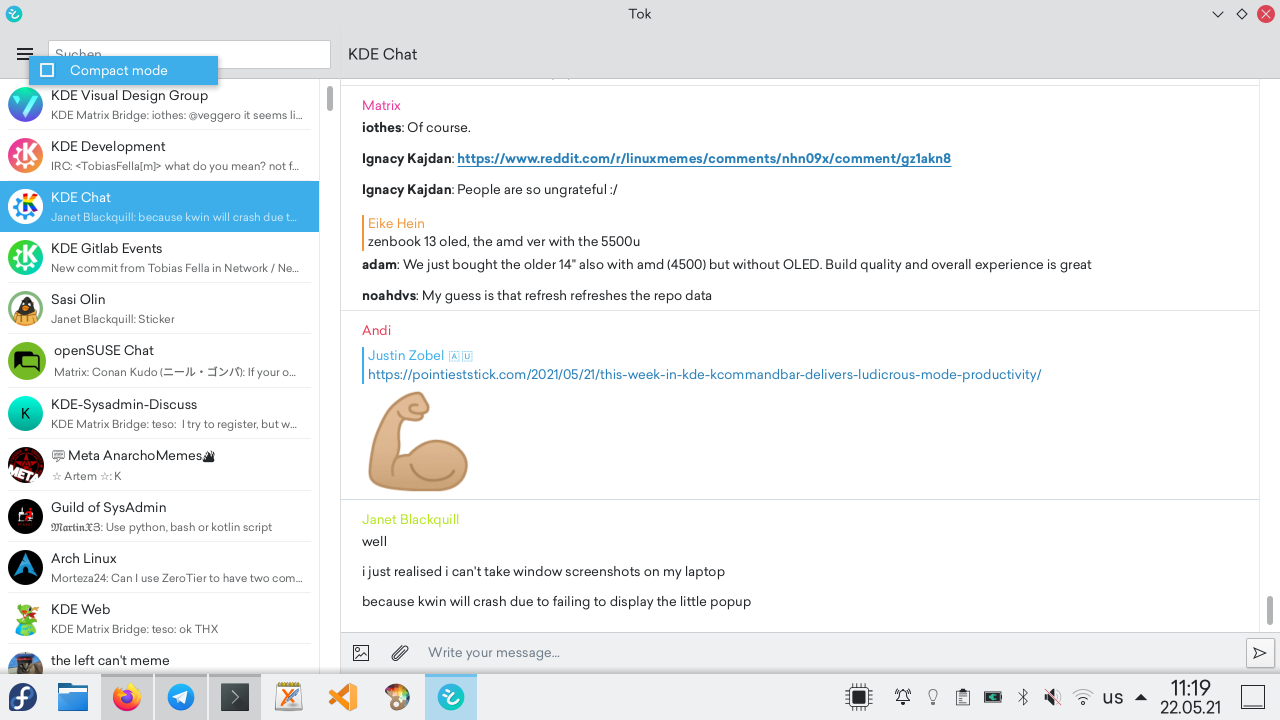Click the us keyboard layout indicator
The image size is (1280, 720).
coord(1113,697)
